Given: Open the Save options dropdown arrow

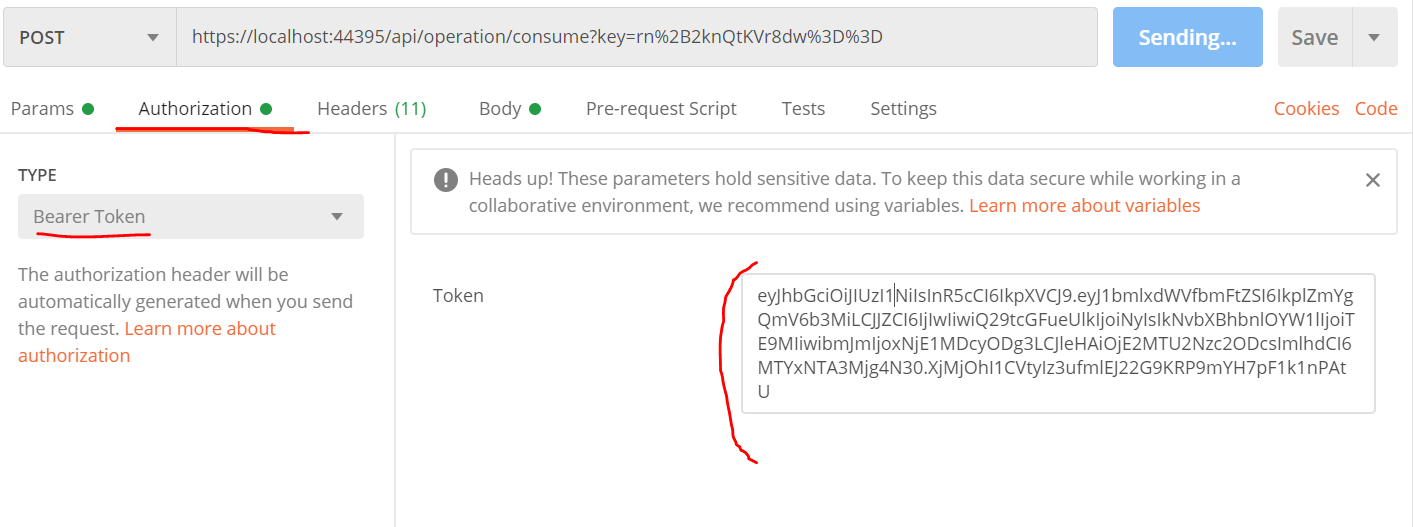Looking at the screenshot, I should coord(1374,38).
